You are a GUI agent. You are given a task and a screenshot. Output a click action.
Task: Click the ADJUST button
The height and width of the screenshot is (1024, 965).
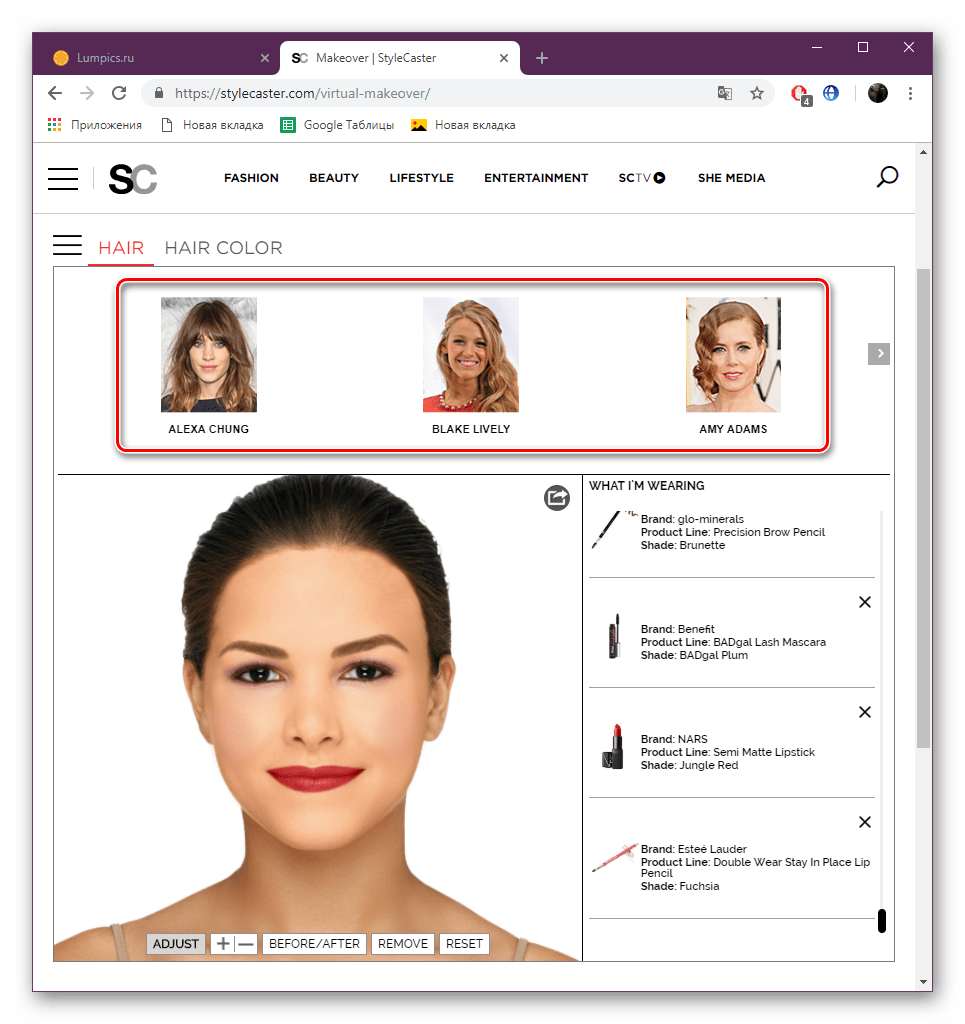[x=175, y=943]
